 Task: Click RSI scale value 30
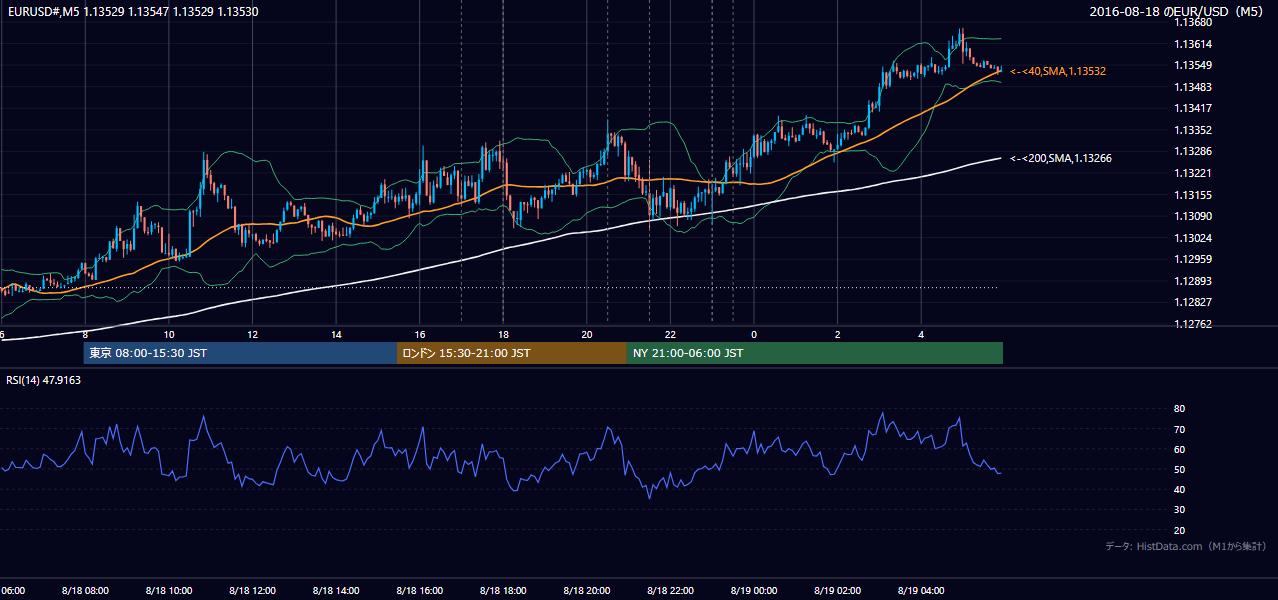point(1179,510)
